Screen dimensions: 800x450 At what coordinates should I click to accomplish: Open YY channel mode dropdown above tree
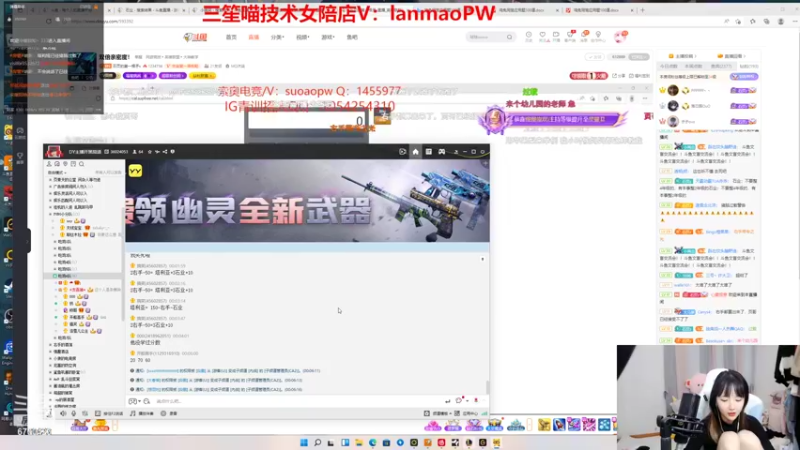[x=57, y=172]
